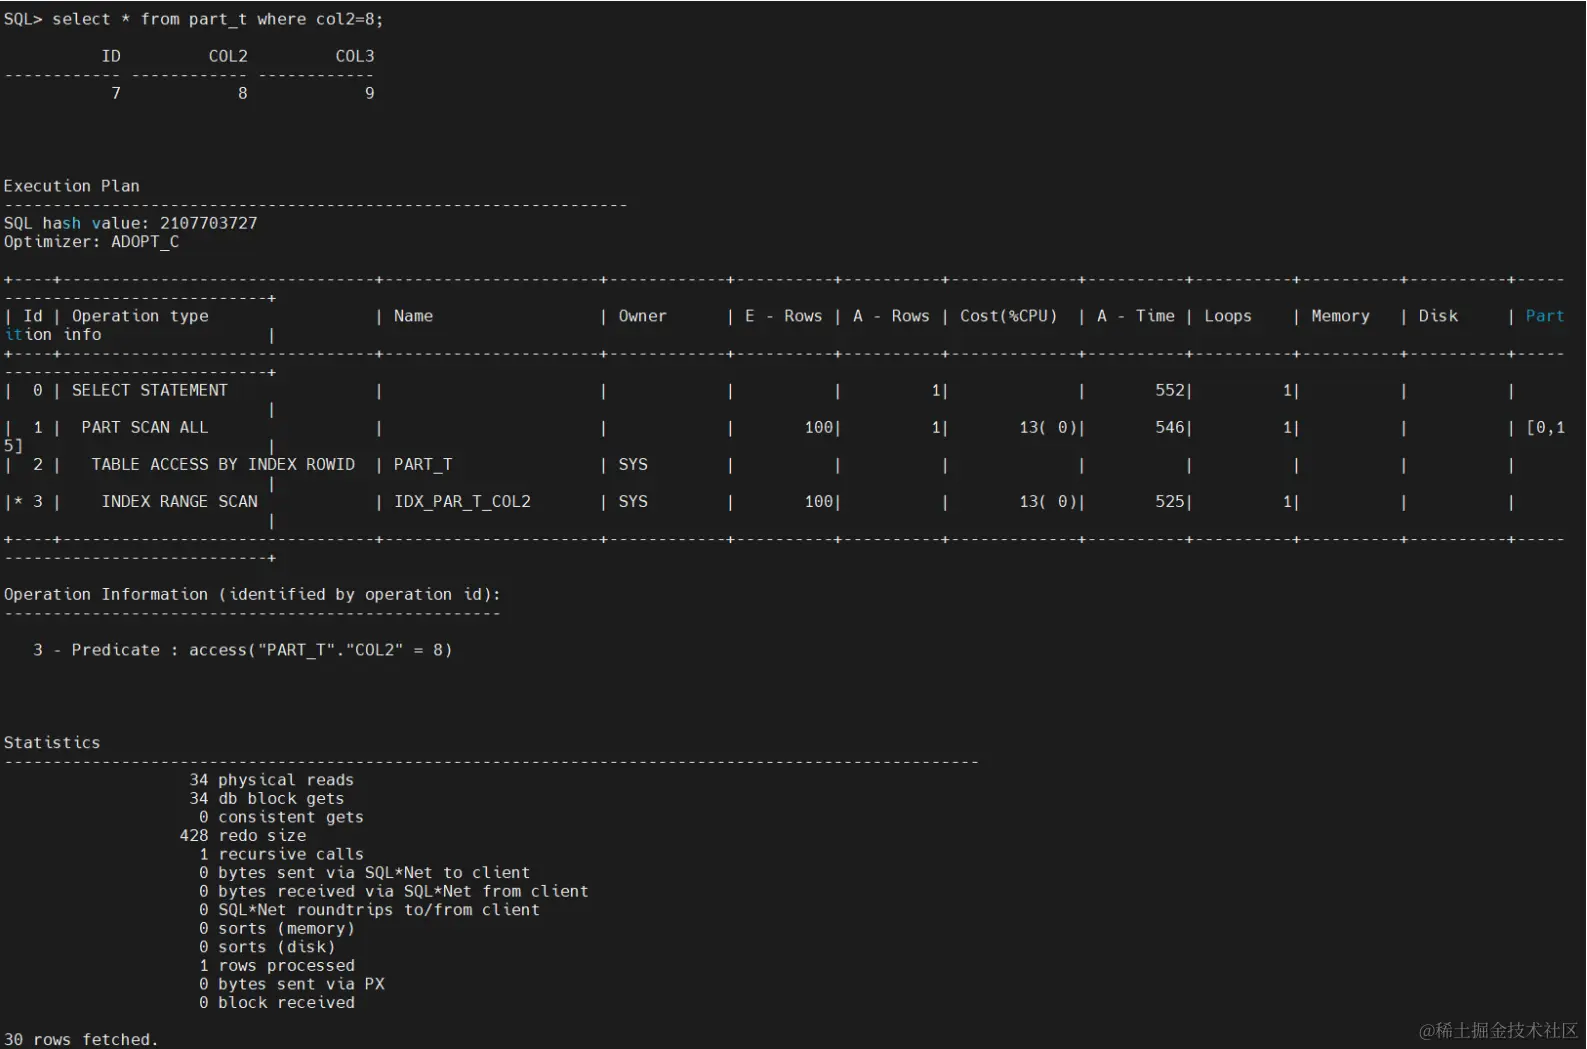
Task: Click the '1 recursive calls' statistic
Action: click(x=281, y=854)
